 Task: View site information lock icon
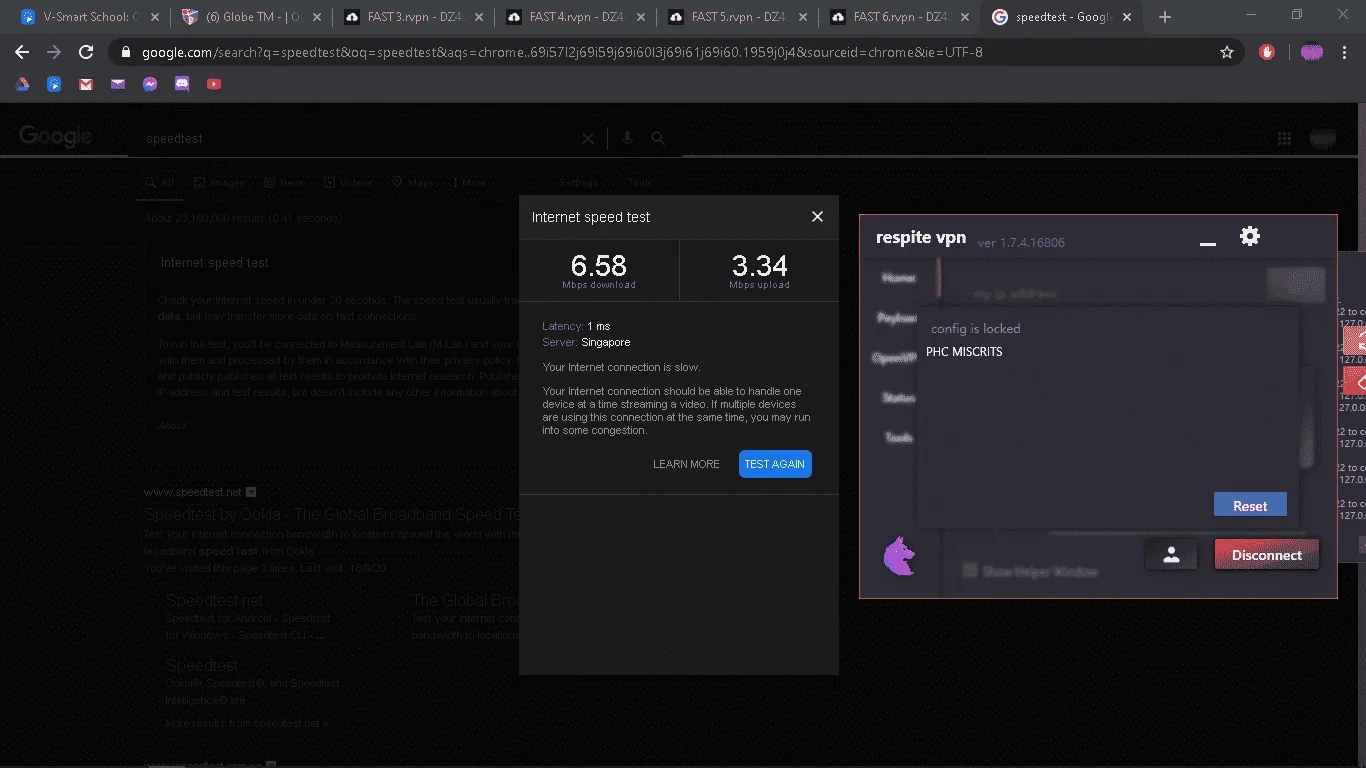point(126,52)
